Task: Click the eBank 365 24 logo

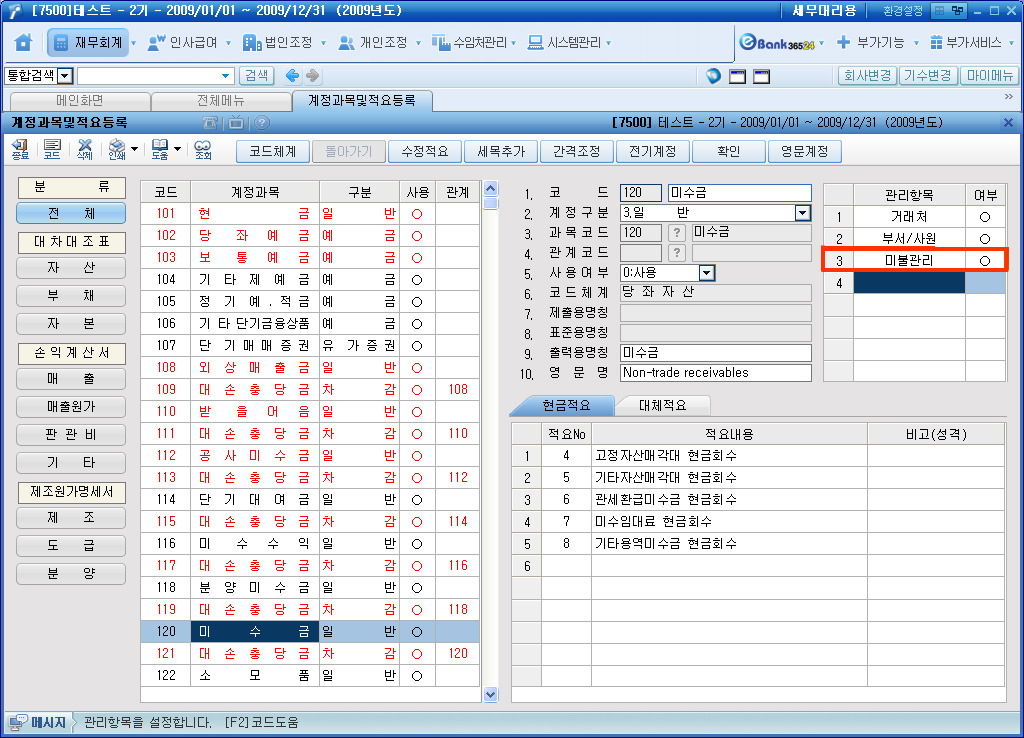Action: 777,42
